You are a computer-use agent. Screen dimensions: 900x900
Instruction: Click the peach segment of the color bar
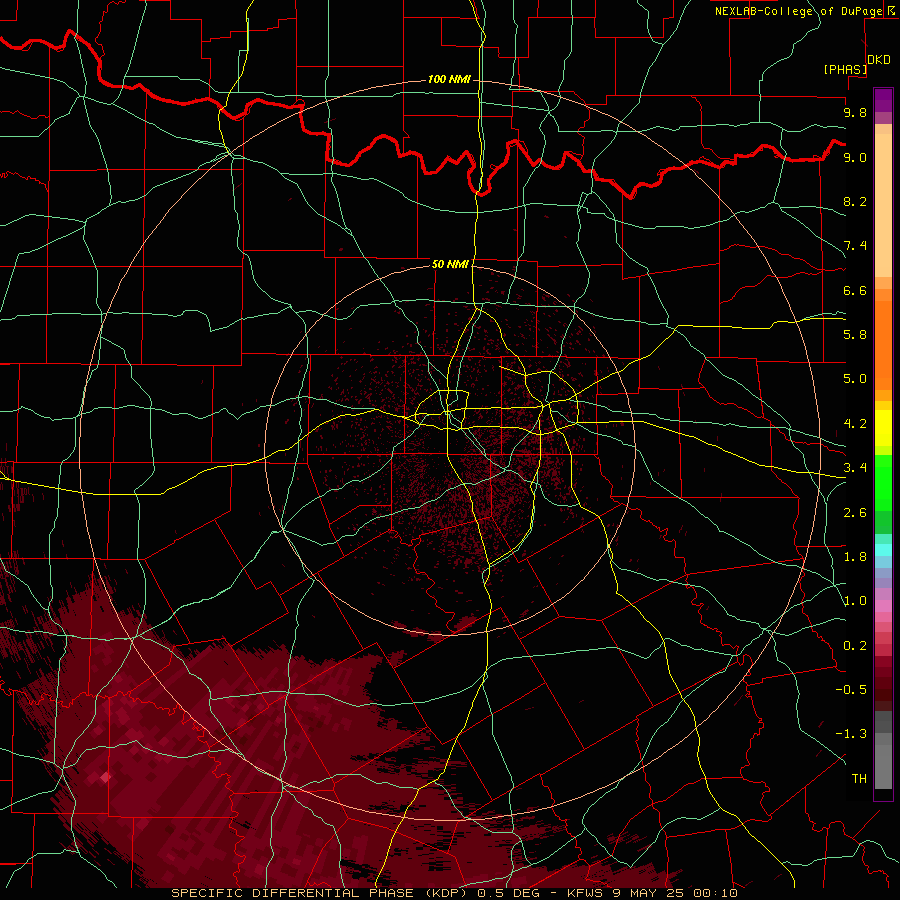(x=883, y=205)
